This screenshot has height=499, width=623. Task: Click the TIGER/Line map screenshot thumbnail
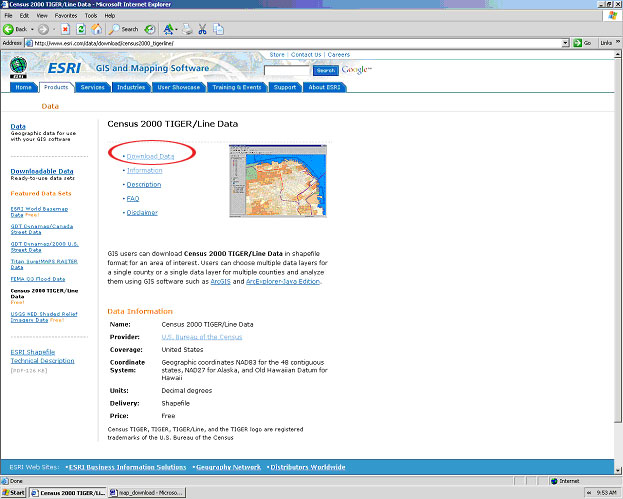[278, 181]
